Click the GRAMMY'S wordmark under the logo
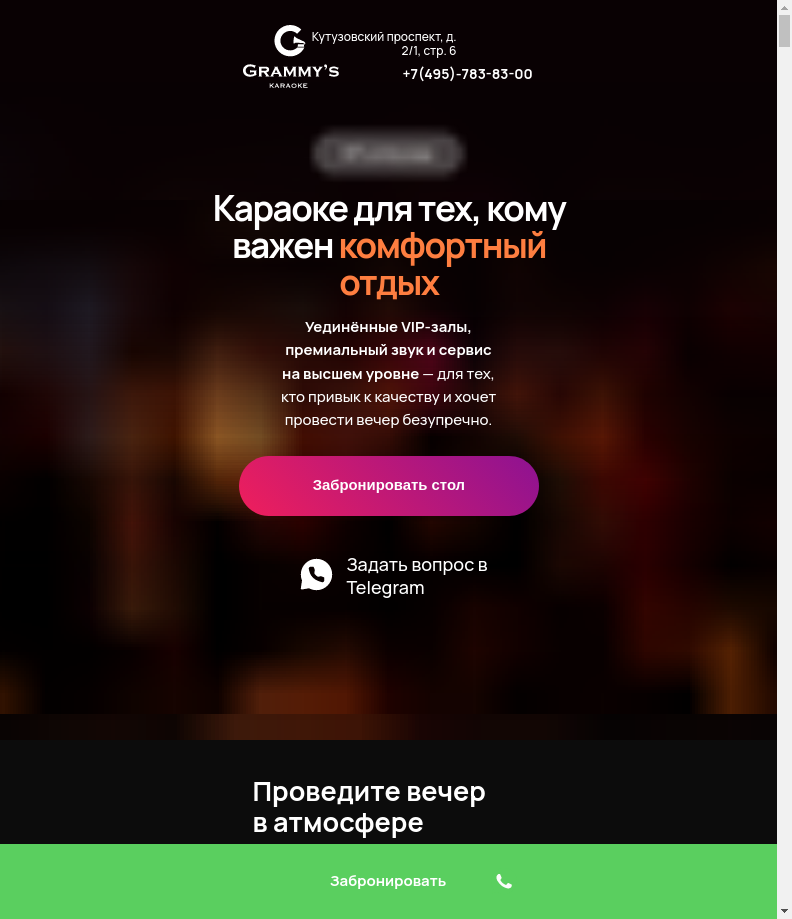 point(291,72)
